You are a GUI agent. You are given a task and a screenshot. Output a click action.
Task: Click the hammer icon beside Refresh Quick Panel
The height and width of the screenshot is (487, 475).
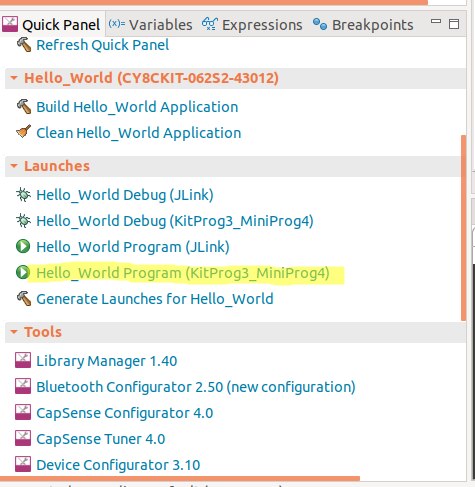pyautogui.click(x=24, y=45)
